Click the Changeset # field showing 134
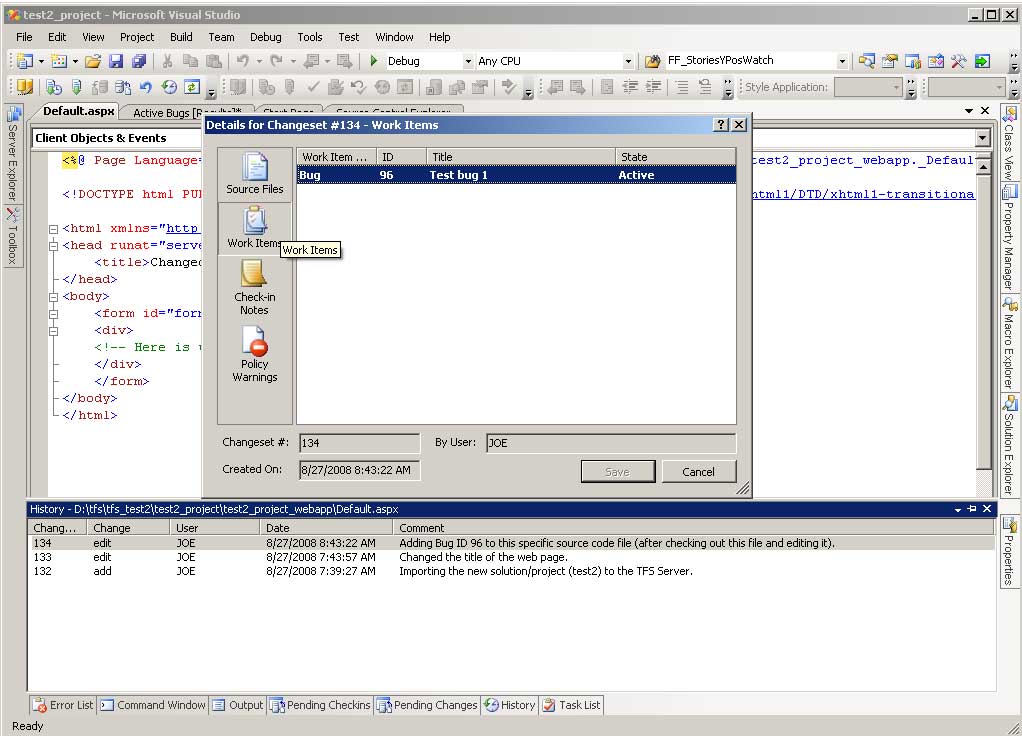Screen dimensions: 1022x736 click(x=360, y=443)
